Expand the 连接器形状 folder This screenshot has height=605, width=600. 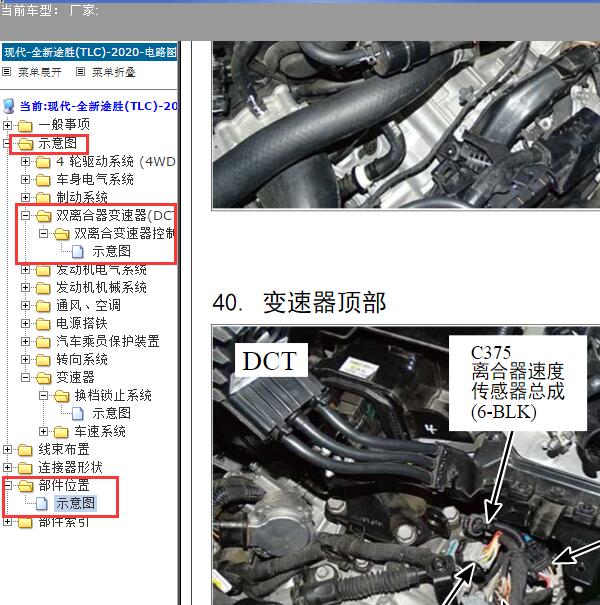(x=7, y=468)
